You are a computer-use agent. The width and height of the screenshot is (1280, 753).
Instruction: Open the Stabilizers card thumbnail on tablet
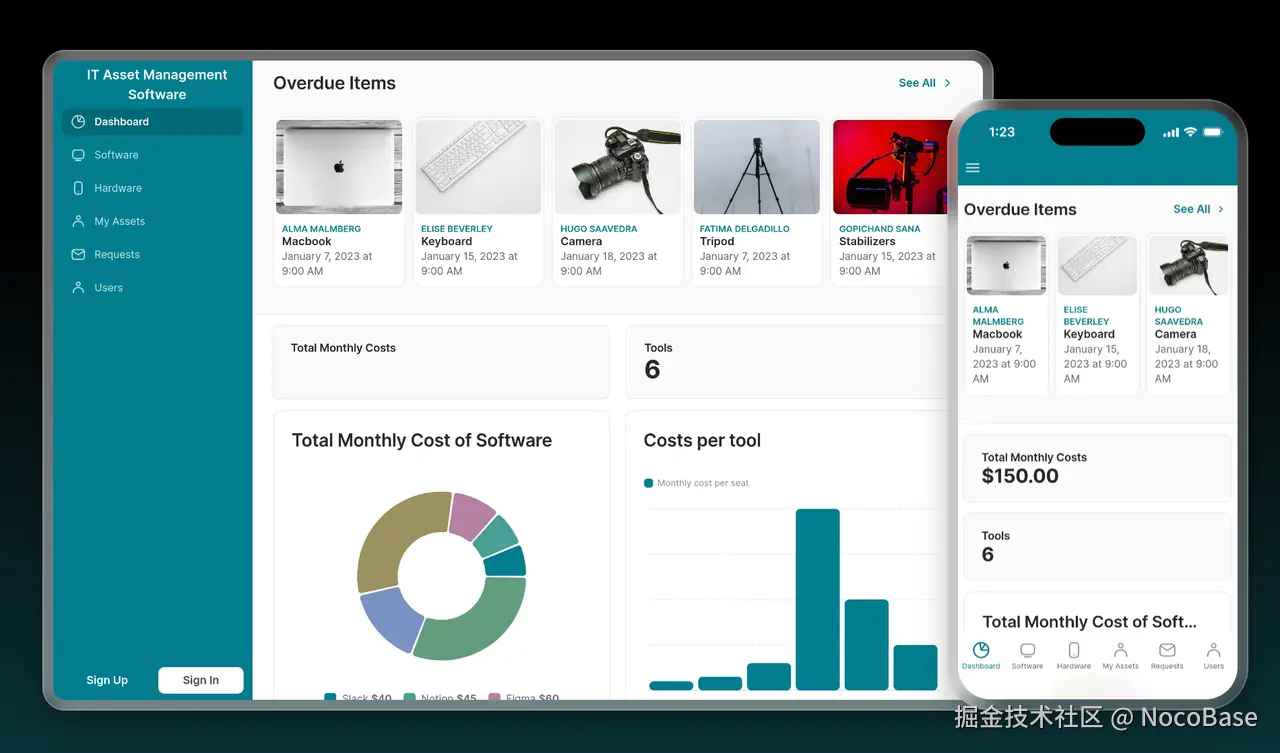pyautogui.click(x=890, y=167)
